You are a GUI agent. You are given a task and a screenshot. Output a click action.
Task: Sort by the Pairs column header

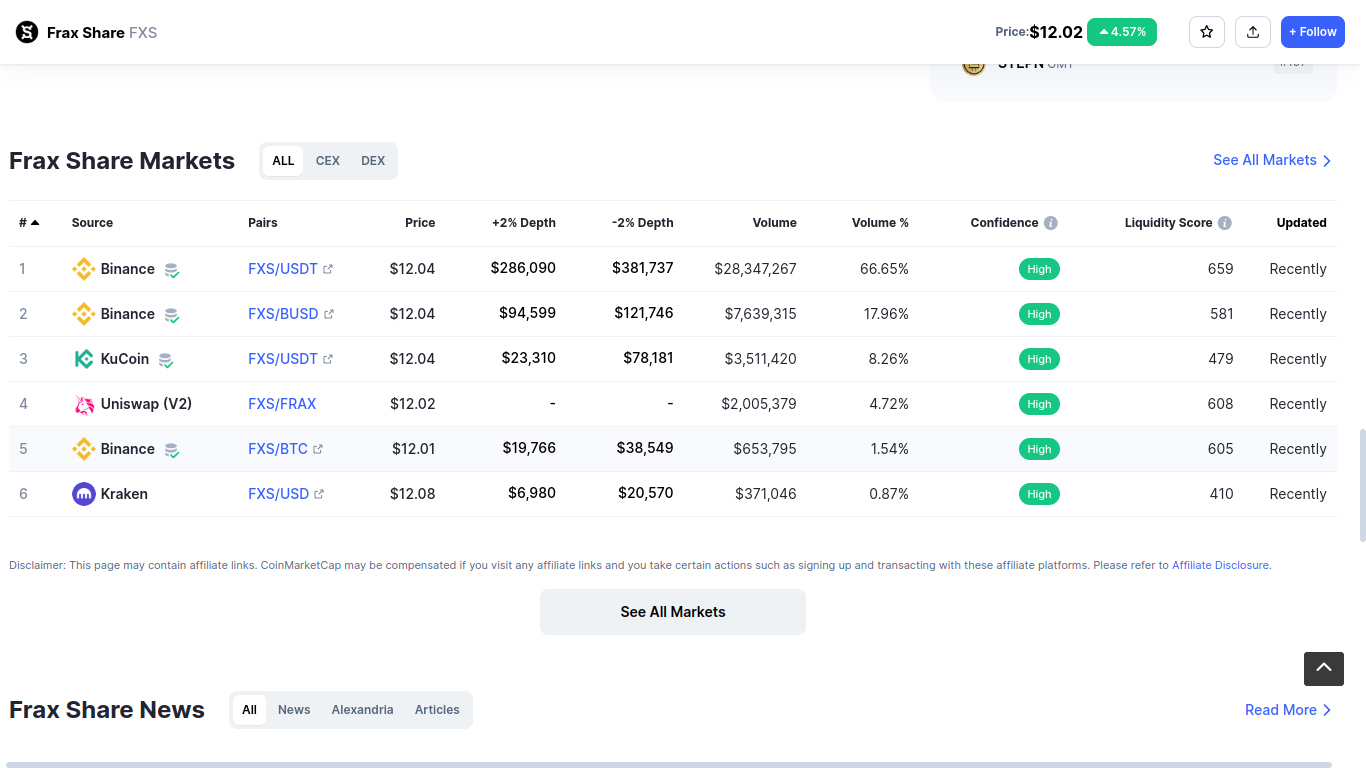(x=263, y=223)
